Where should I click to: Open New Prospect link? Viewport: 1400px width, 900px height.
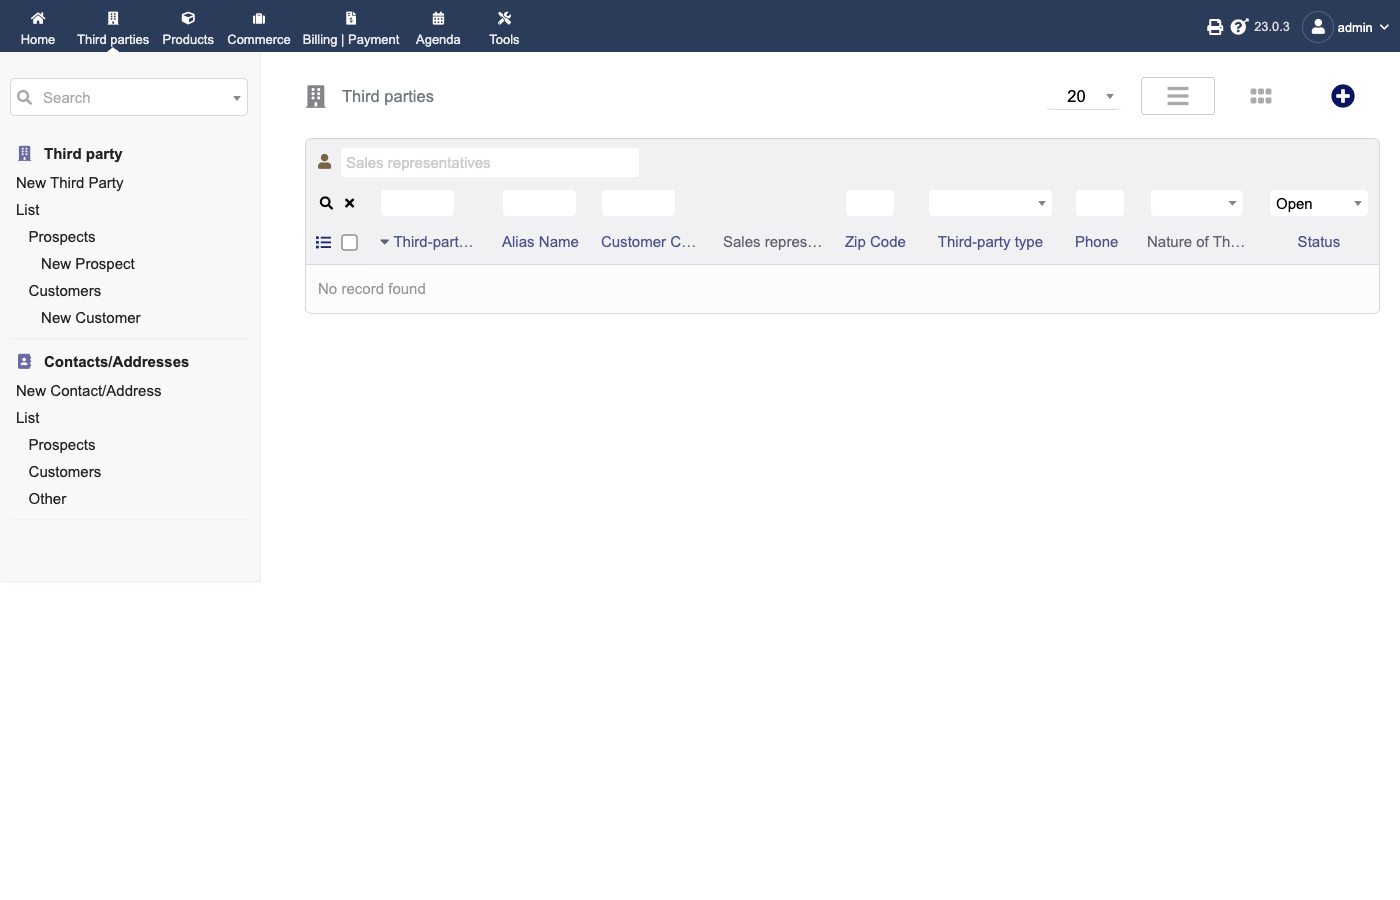pyautogui.click(x=88, y=264)
